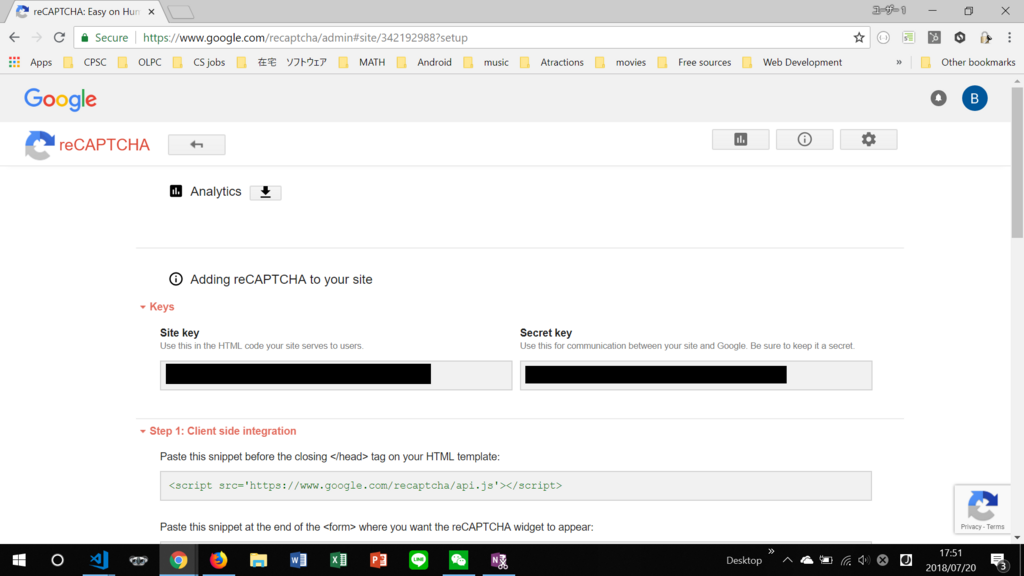Image resolution: width=1024 pixels, height=576 pixels.
Task: Open the movies bookmark folder
Action: (620, 62)
